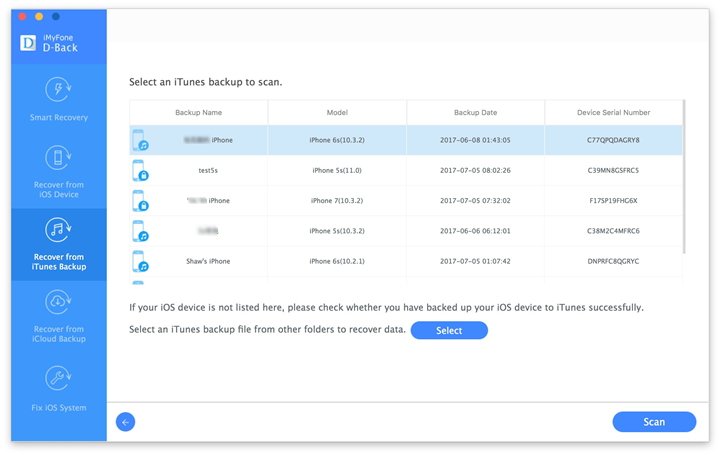The image size is (720, 455).
Task: Click the Recover from iCloud Backup label
Action: [59, 334]
